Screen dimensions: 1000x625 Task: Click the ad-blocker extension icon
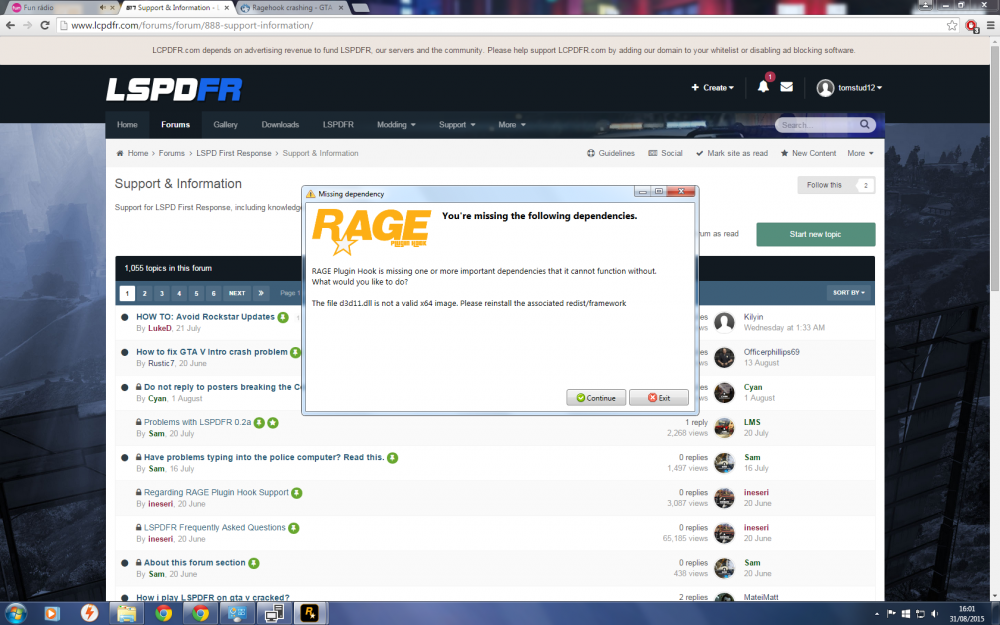click(x=971, y=26)
